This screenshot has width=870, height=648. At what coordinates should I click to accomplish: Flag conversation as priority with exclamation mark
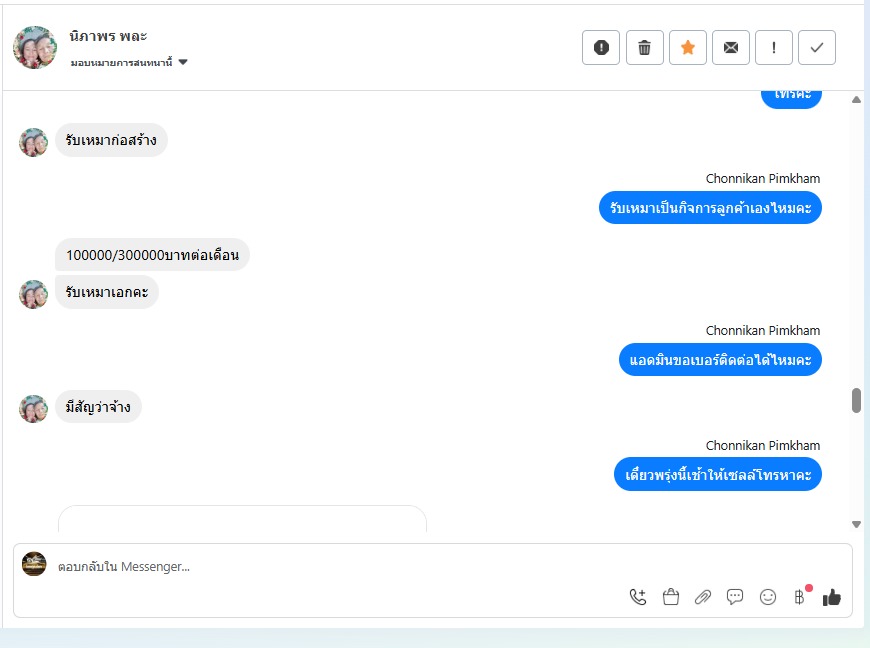point(773,48)
